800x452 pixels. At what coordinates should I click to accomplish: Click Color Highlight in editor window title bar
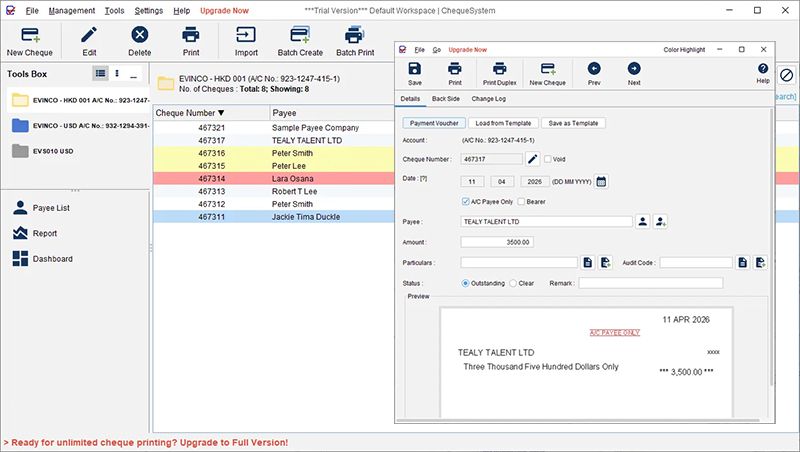pyautogui.click(x=684, y=49)
